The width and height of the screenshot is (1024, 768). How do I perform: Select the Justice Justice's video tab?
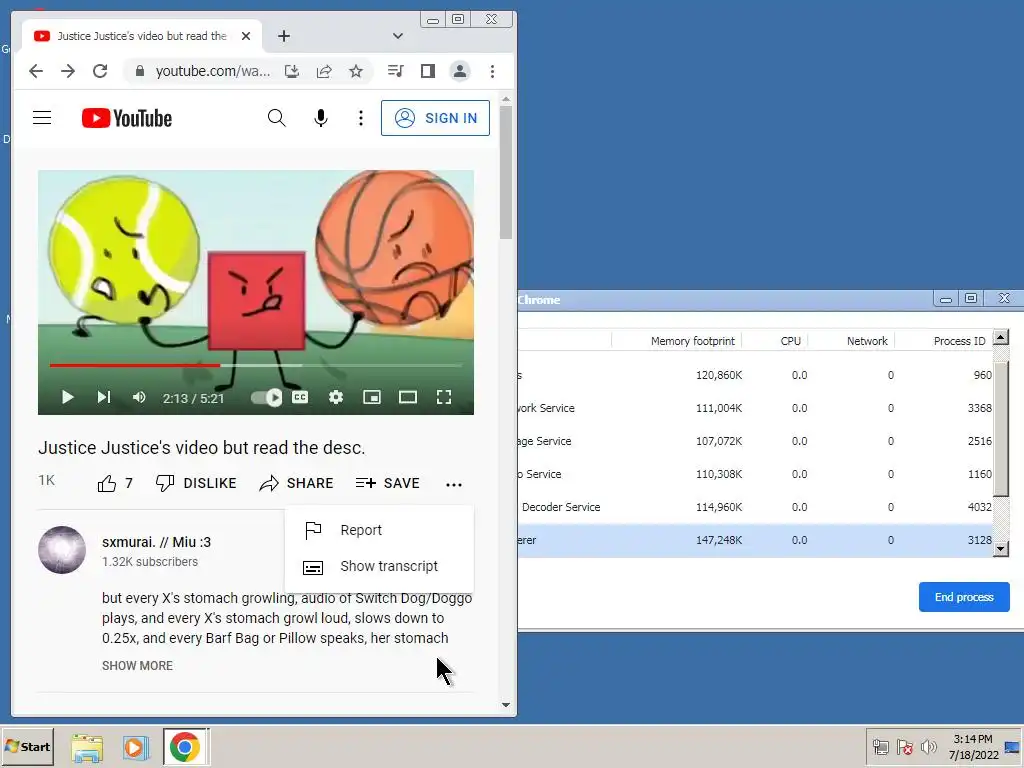click(x=142, y=36)
